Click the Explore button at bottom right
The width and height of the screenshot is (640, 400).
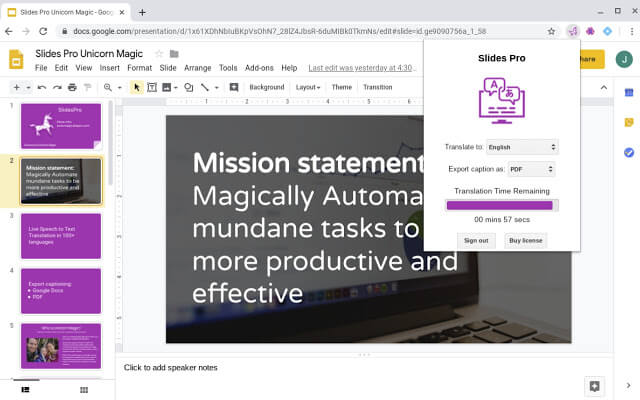(x=595, y=386)
